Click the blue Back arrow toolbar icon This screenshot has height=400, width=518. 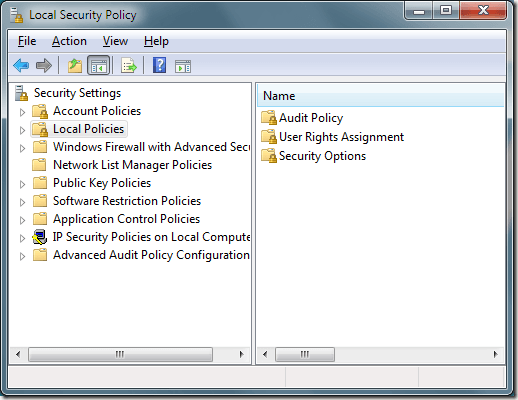point(21,65)
